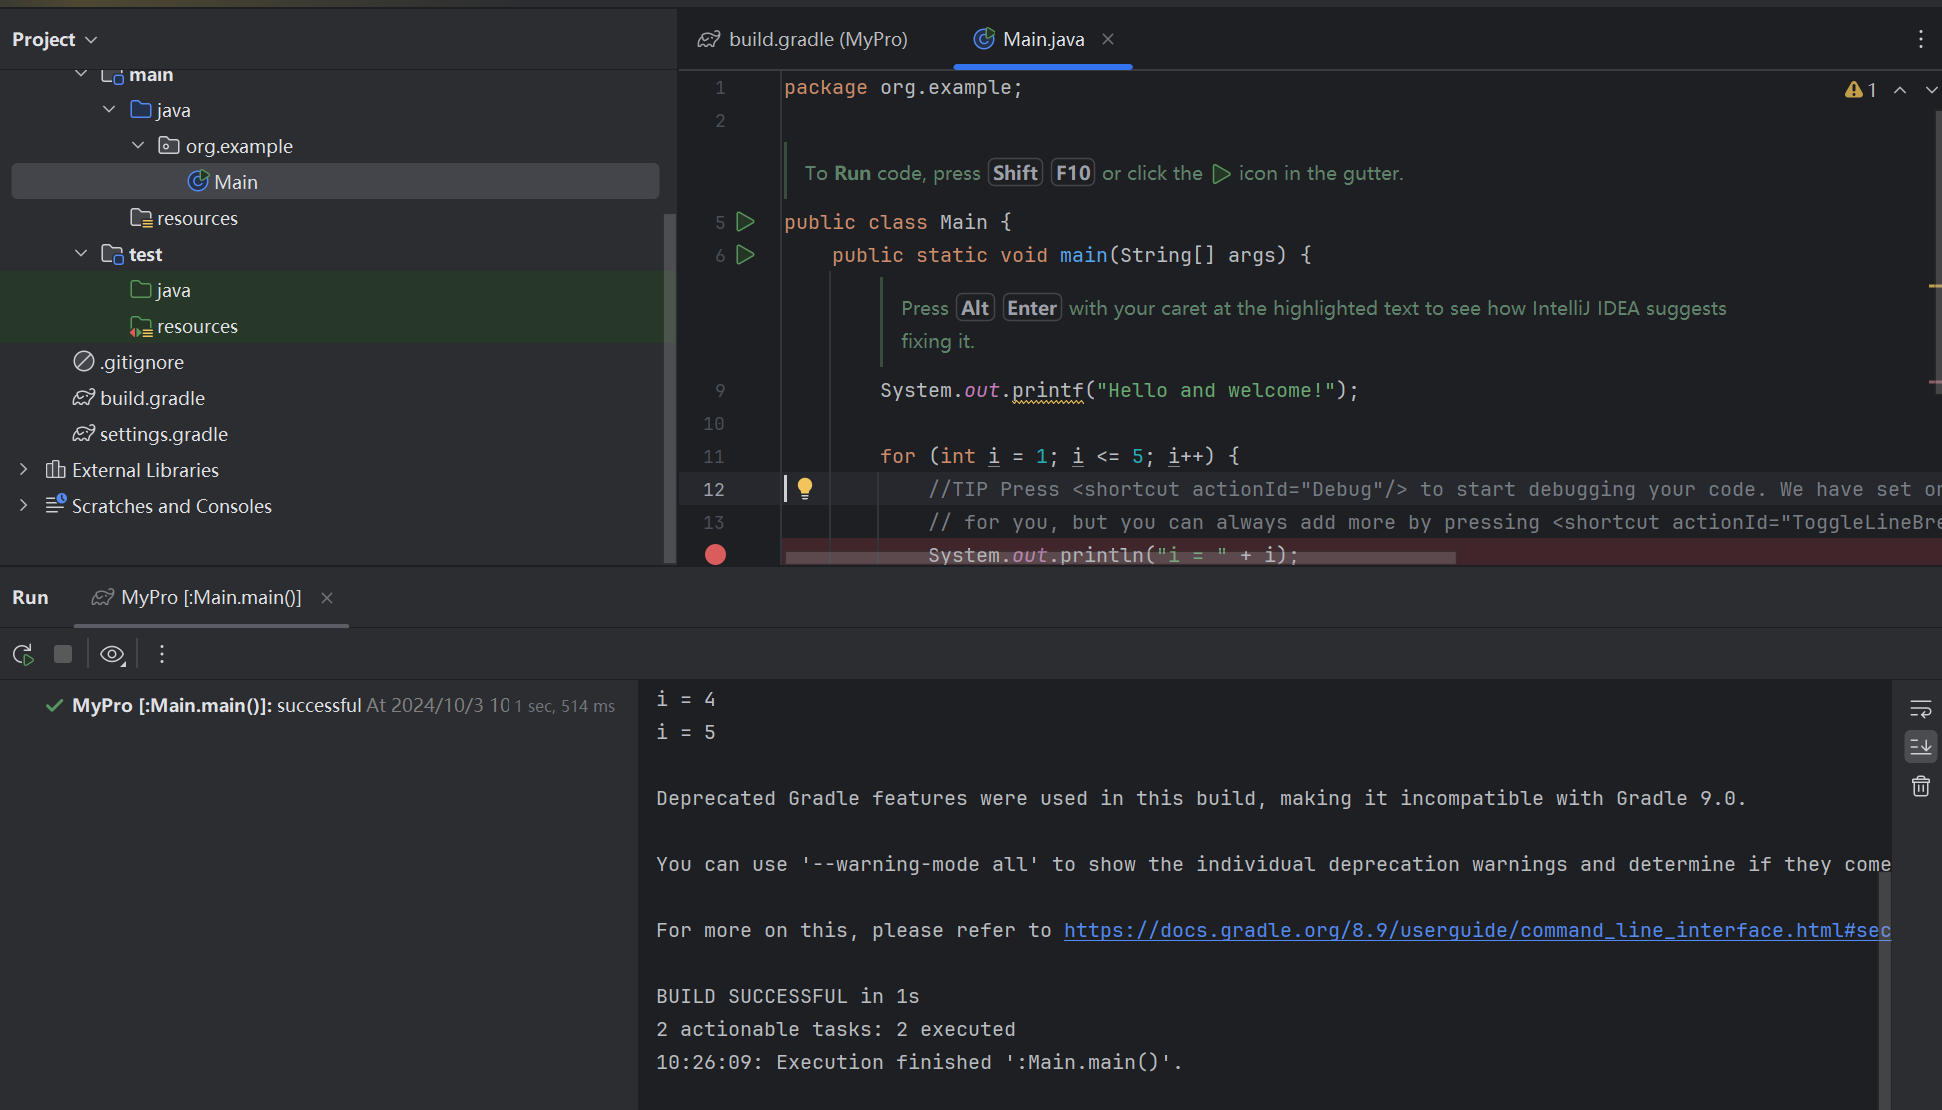Screen dimensions: 1942x1110
Task: Click the console vertical scrollbar
Action: click(1884, 990)
